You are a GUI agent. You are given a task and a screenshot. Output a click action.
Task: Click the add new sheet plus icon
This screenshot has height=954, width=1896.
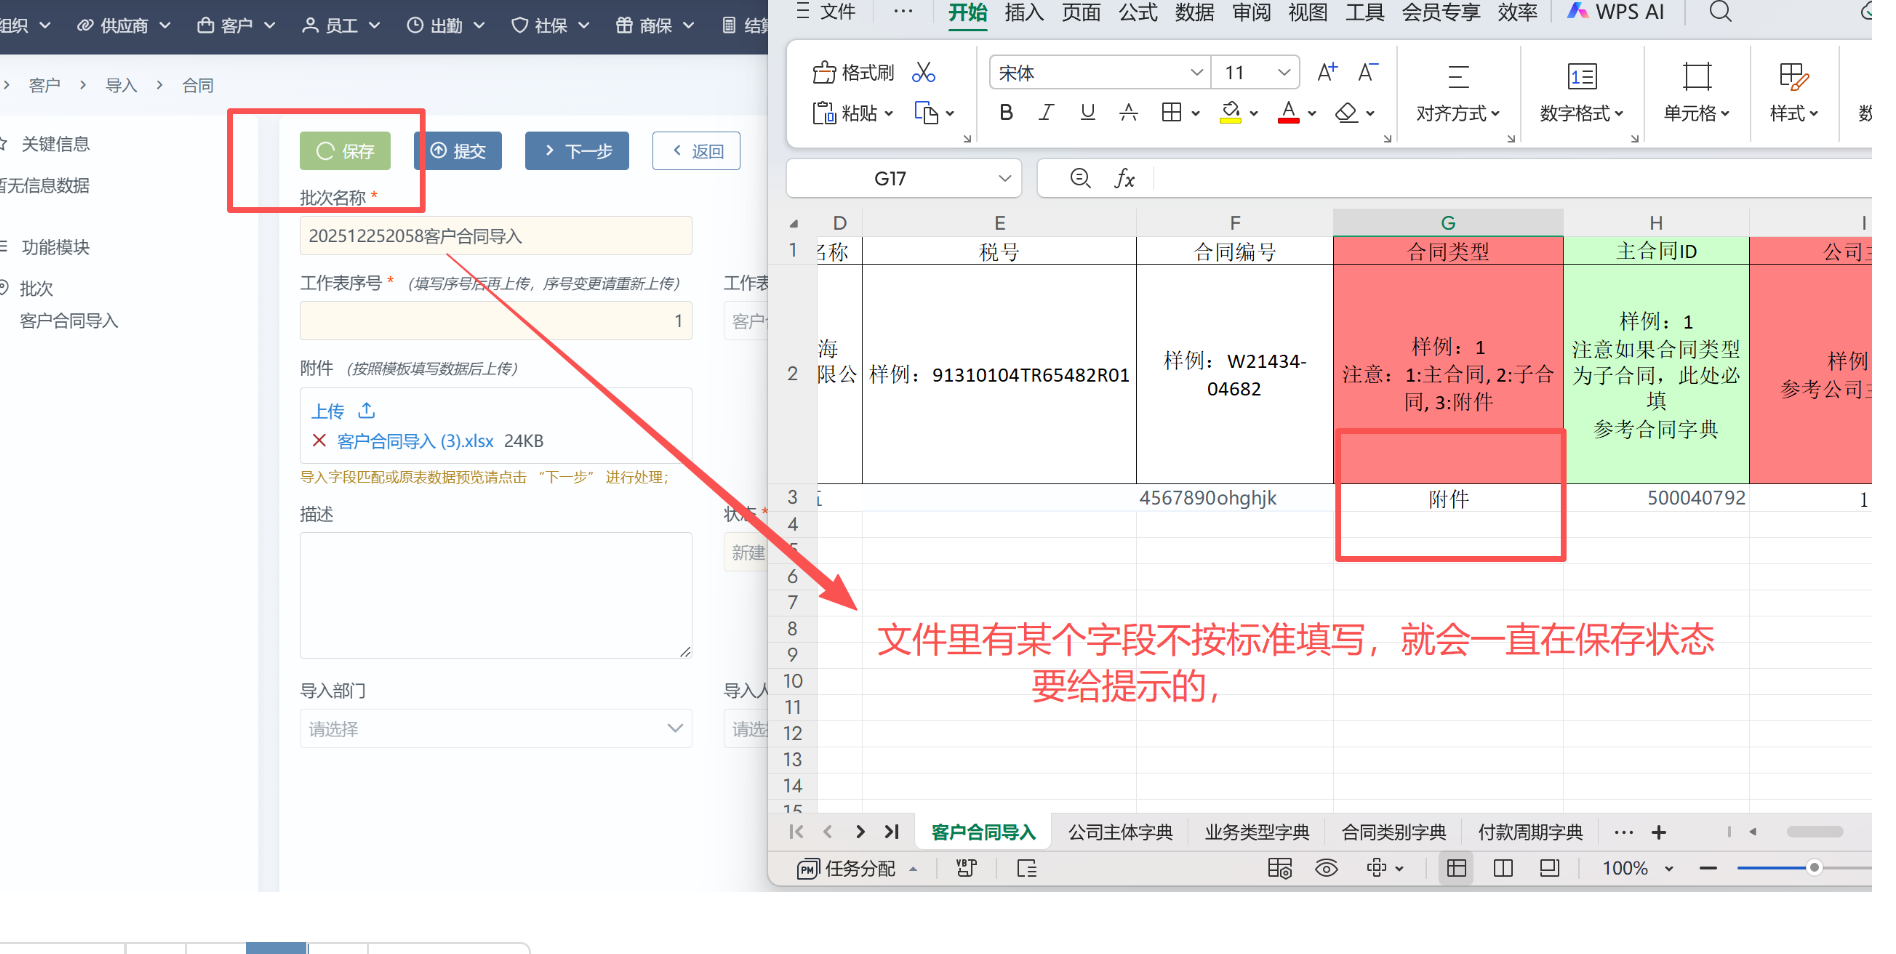(x=1658, y=832)
